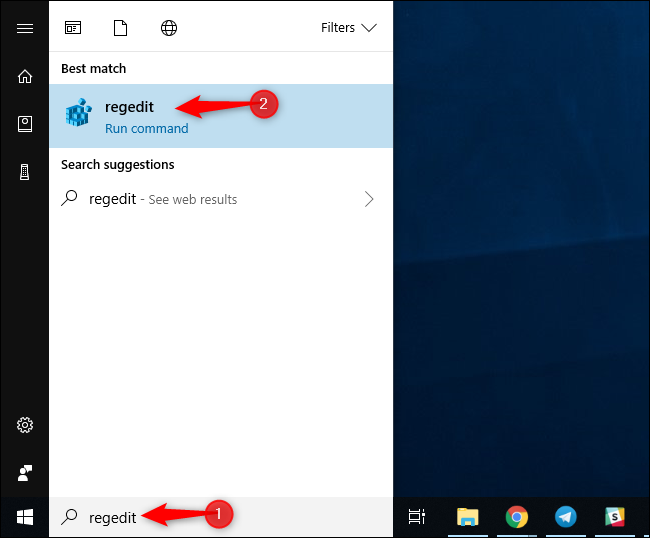Click the Best match heading text

coord(94,68)
